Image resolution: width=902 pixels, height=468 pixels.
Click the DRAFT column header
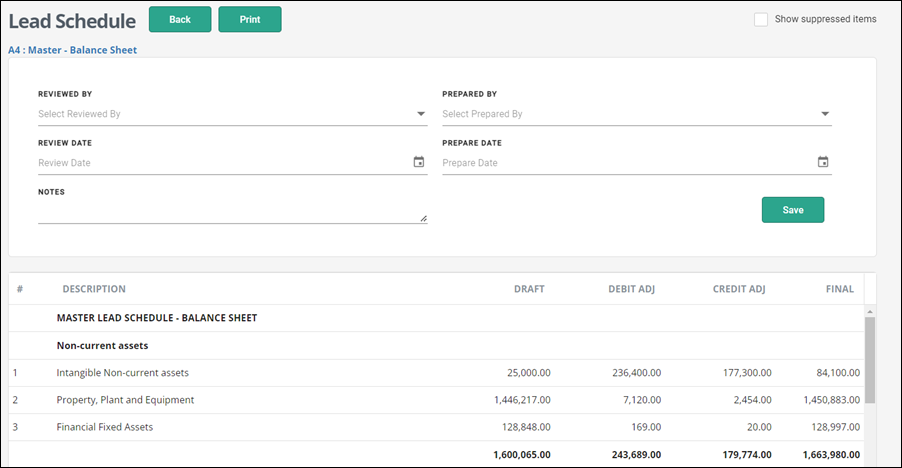[529, 289]
